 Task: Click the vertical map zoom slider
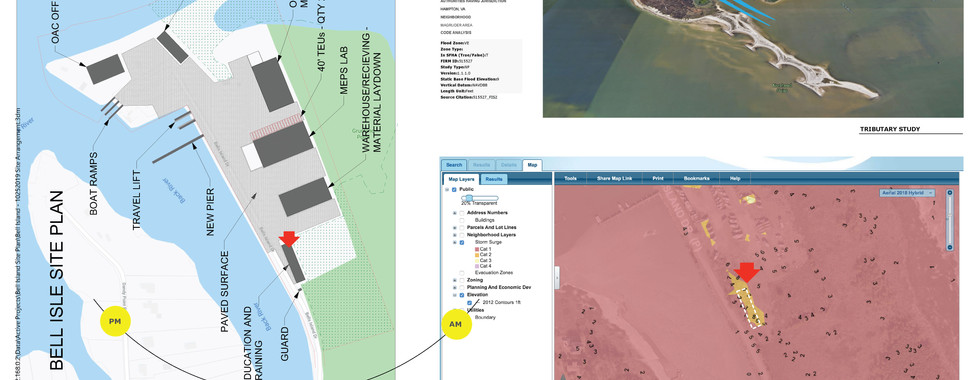949,221
